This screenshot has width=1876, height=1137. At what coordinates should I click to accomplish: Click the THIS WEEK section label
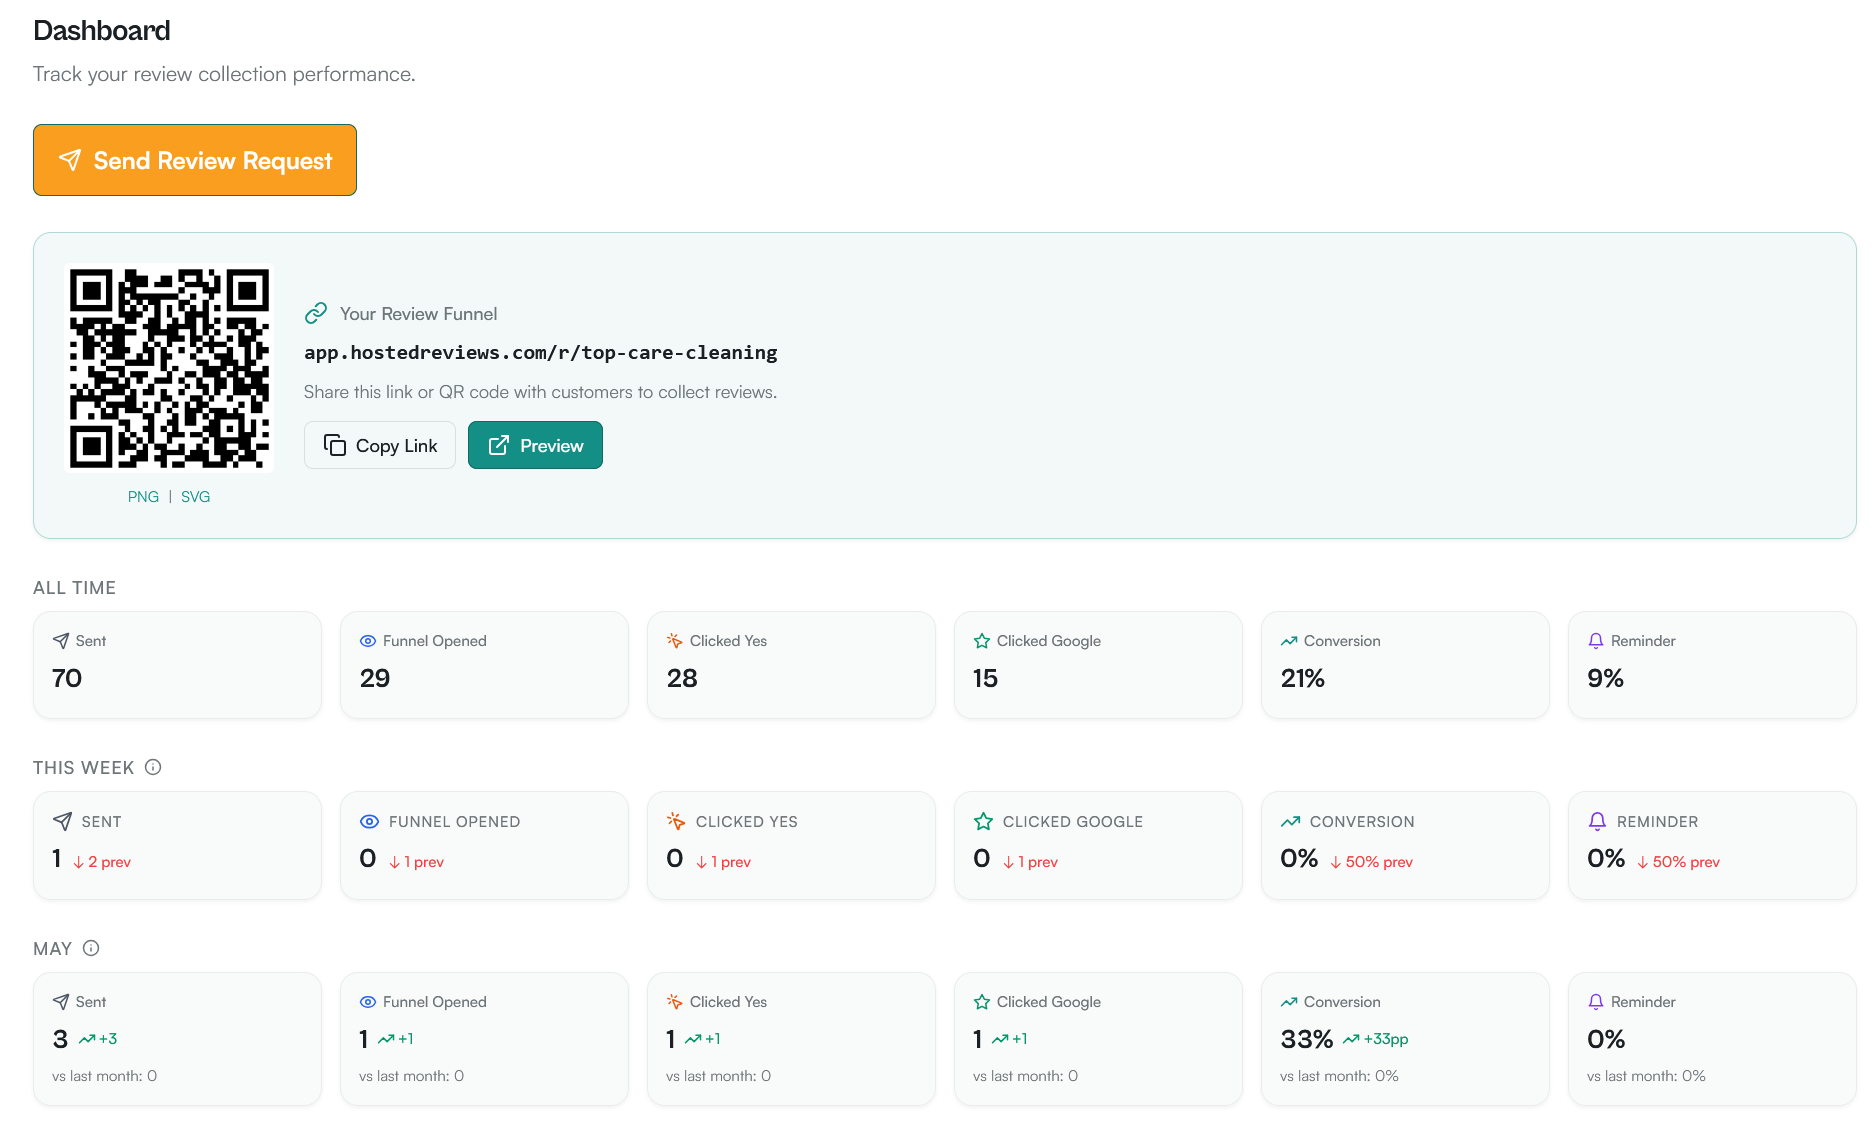coord(83,768)
